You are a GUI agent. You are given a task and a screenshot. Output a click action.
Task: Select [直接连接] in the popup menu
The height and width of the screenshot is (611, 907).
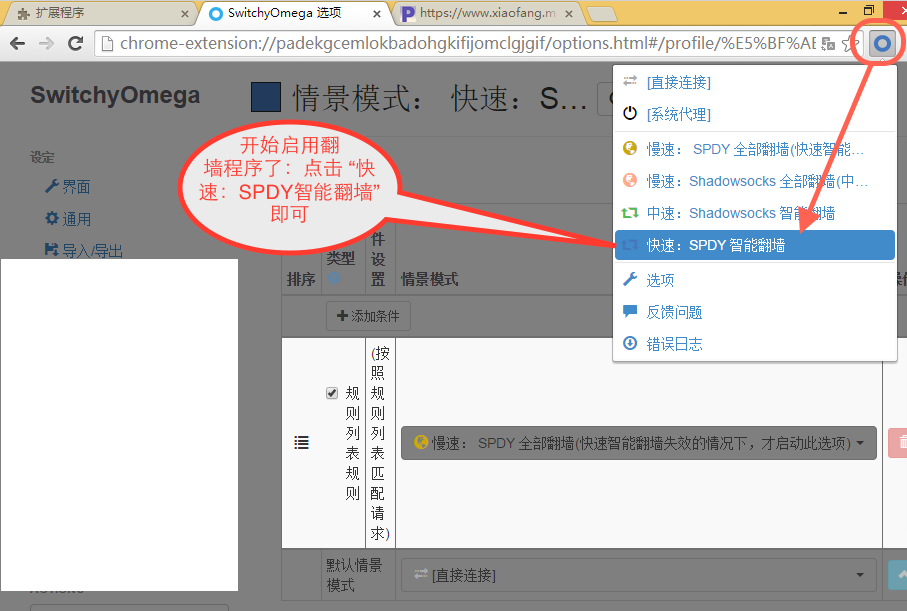(x=755, y=82)
